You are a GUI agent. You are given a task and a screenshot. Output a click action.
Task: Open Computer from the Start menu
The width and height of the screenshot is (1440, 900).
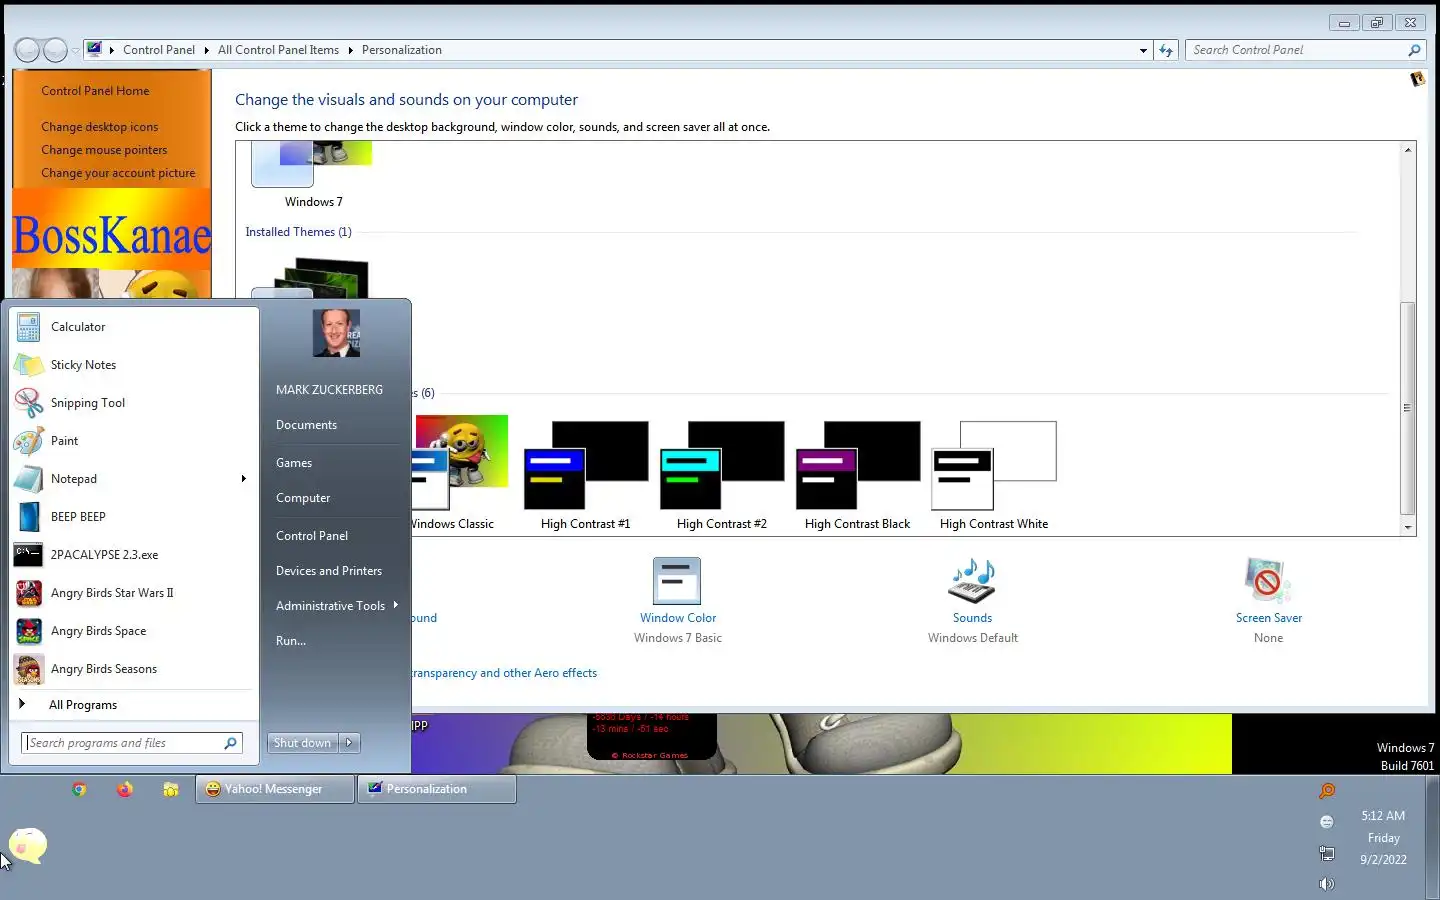tap(303, 498)
